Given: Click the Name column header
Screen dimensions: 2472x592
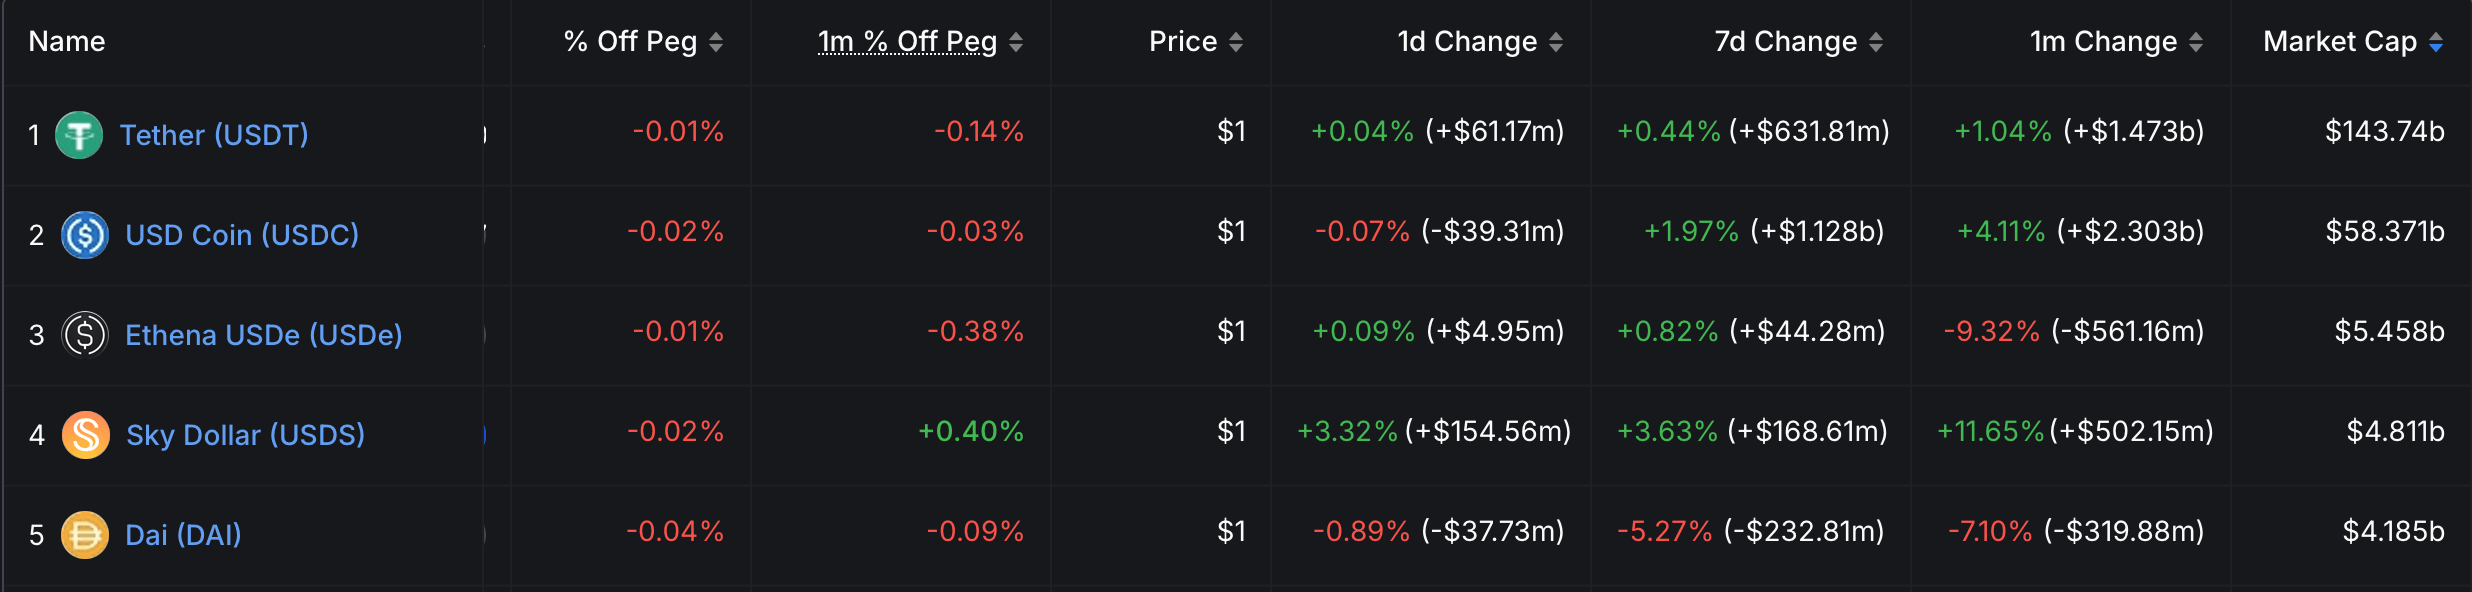Looking at the screenshot, I should pyautogui.click(x=66, y=41).
